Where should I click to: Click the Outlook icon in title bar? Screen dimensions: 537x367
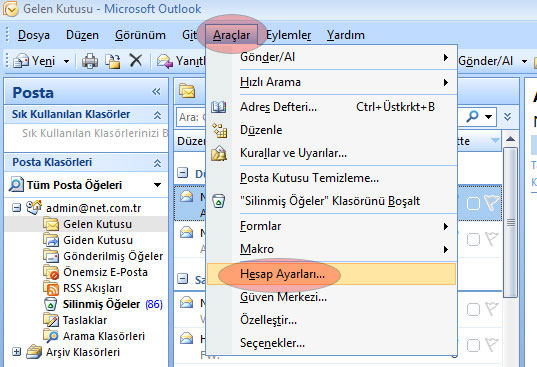[x=10, y=9]
